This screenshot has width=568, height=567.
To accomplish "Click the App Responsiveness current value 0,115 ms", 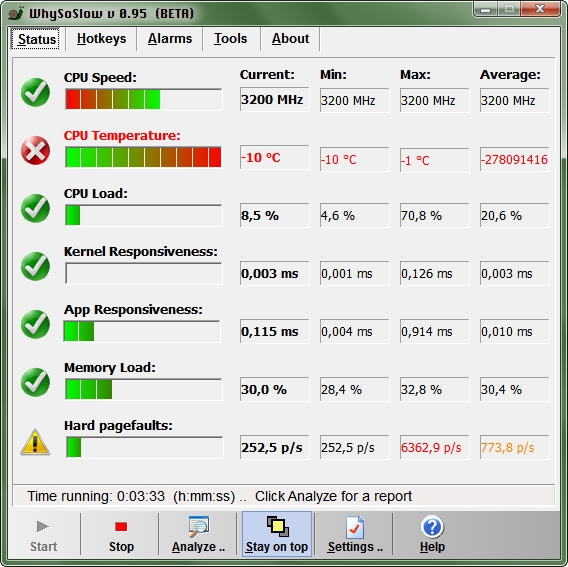I will [274, 331].
